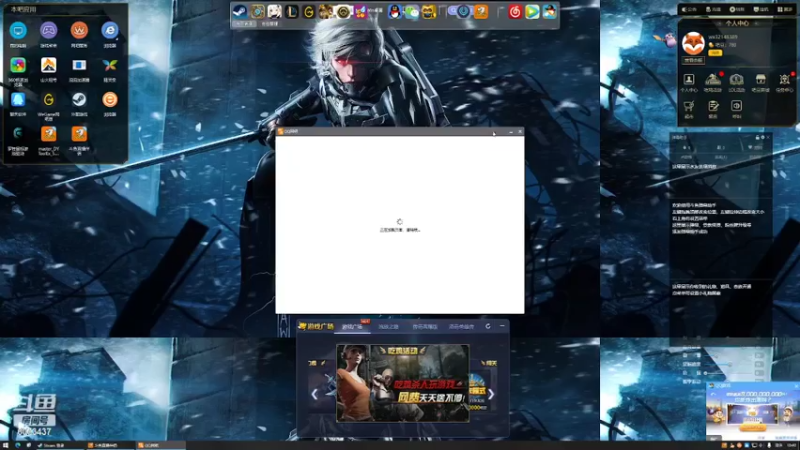Show previous banner with left arrow
This screenshot has height=450, width=800.
[x=314, y=394]
